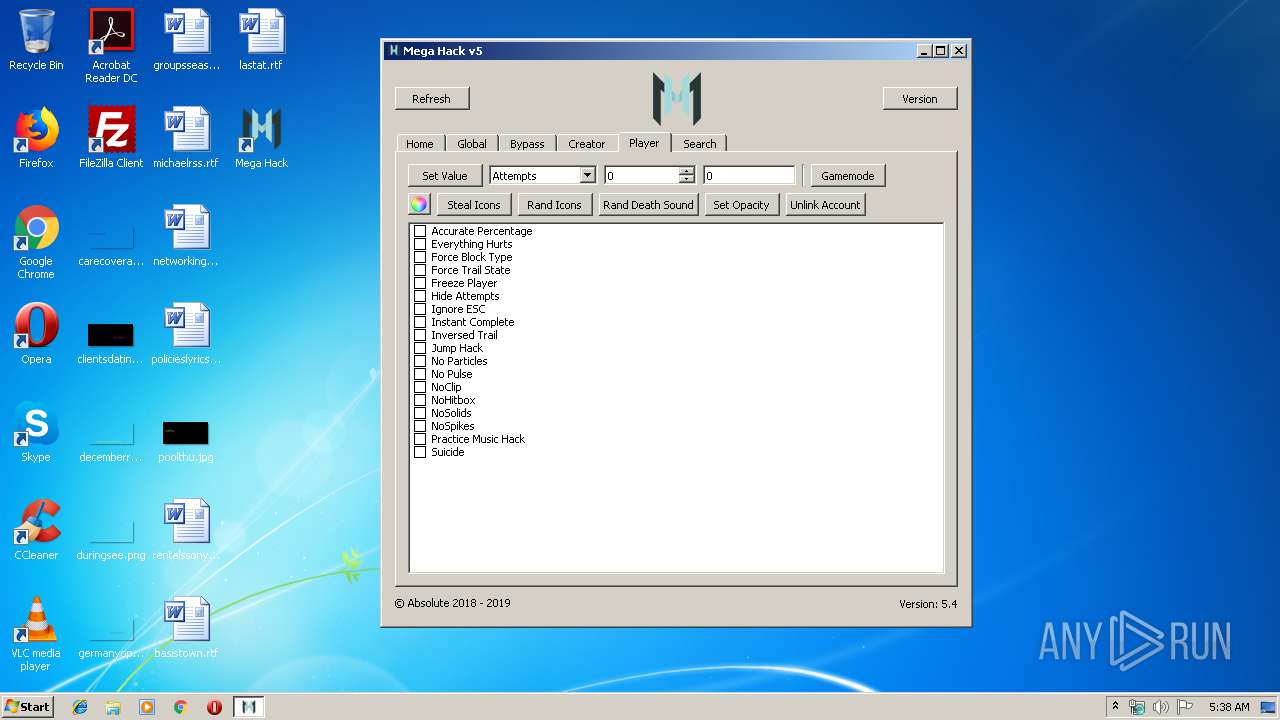Viewport: 1280px width, 720px height.
Task: Click the Gamemode button
Action: tap(848, 176)
